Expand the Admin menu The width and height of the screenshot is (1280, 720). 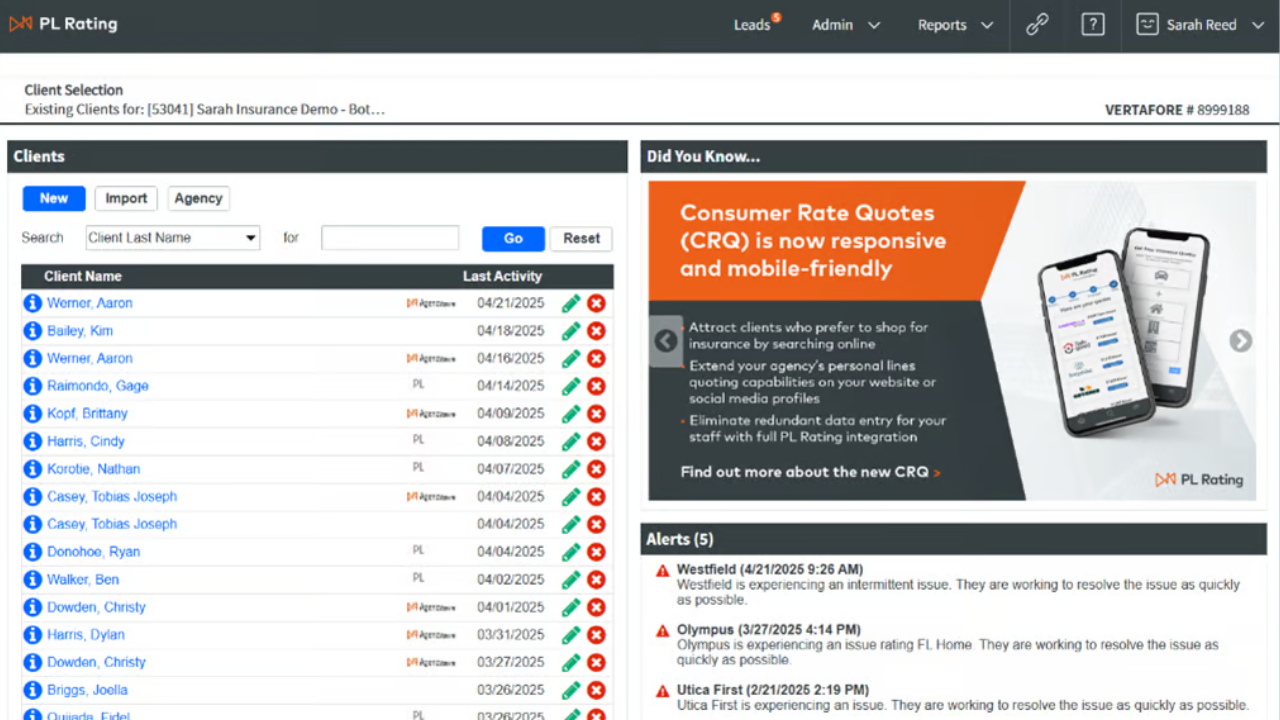coord(846,25)
